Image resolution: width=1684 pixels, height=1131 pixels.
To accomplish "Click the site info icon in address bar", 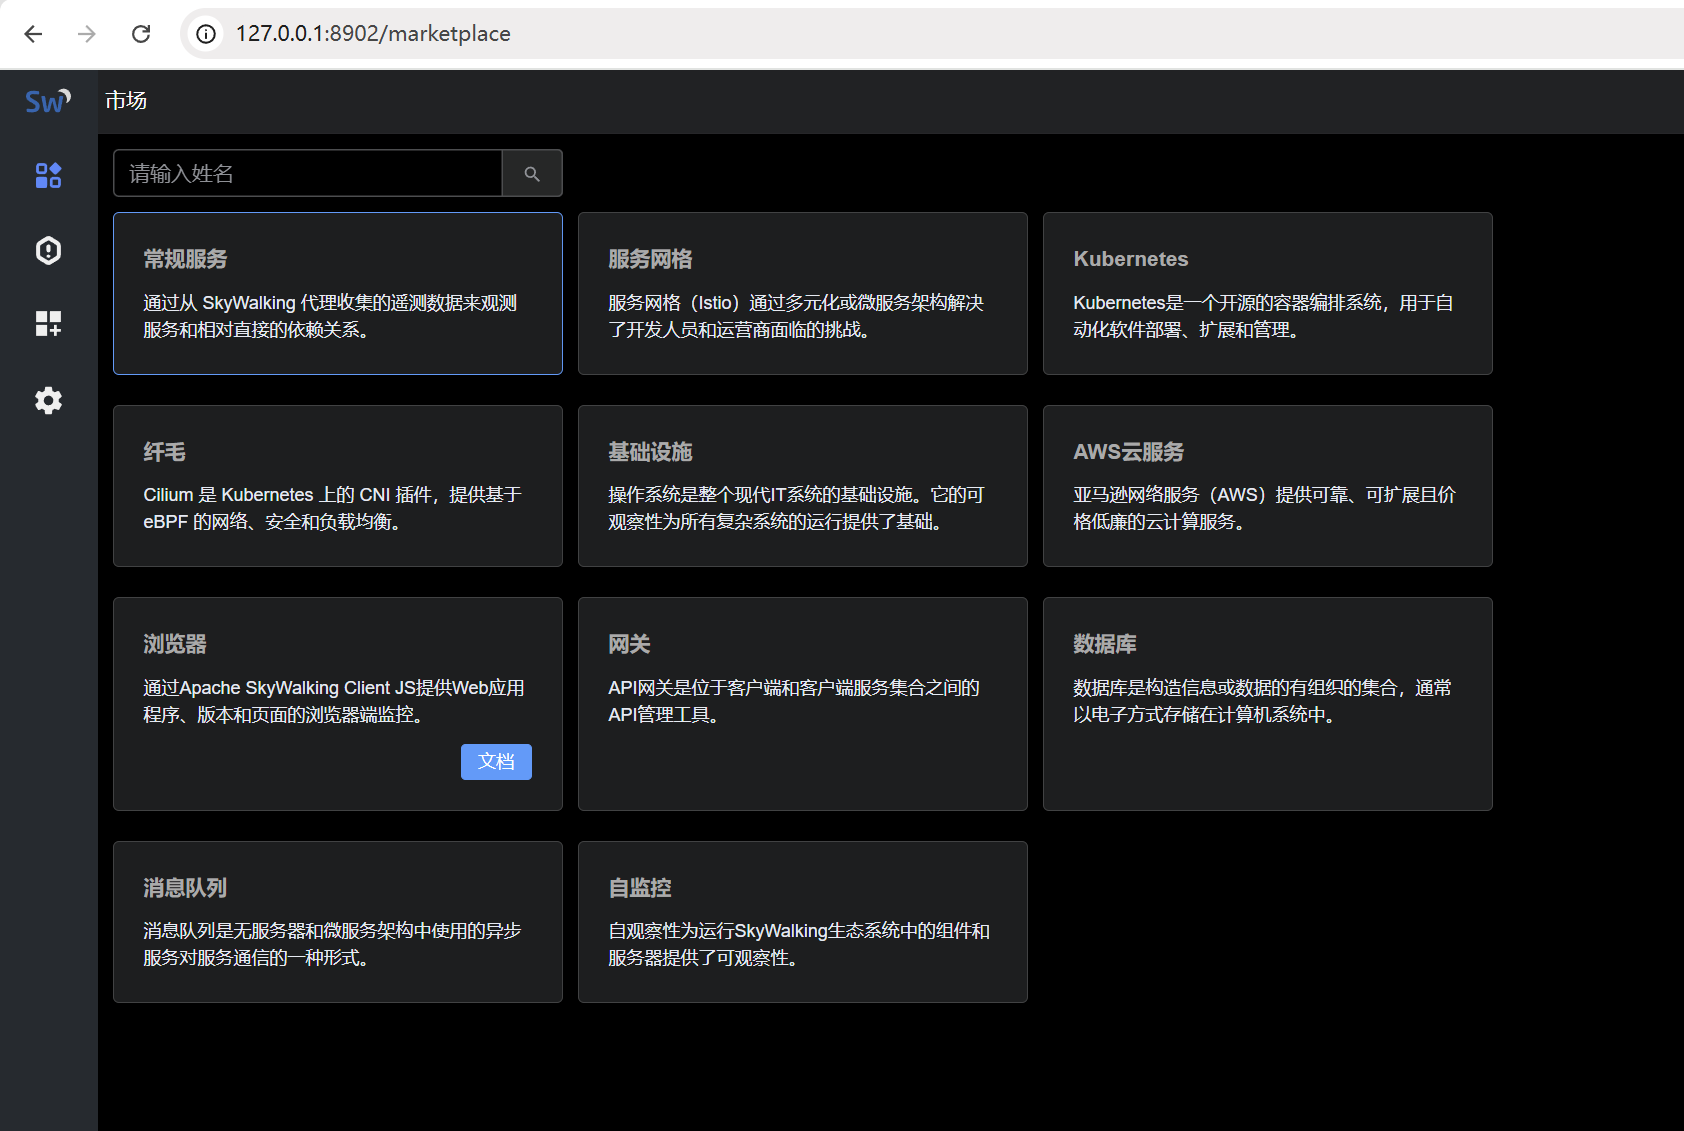I will point(204,33).
